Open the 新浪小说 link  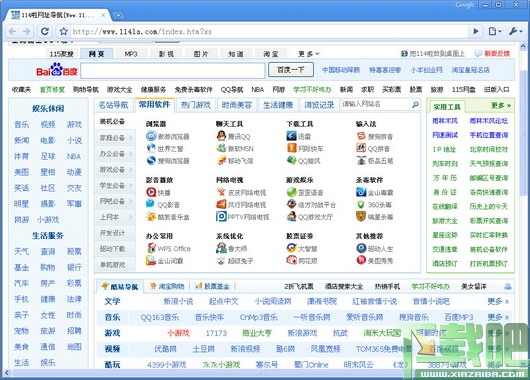click(x=178, y=301)
